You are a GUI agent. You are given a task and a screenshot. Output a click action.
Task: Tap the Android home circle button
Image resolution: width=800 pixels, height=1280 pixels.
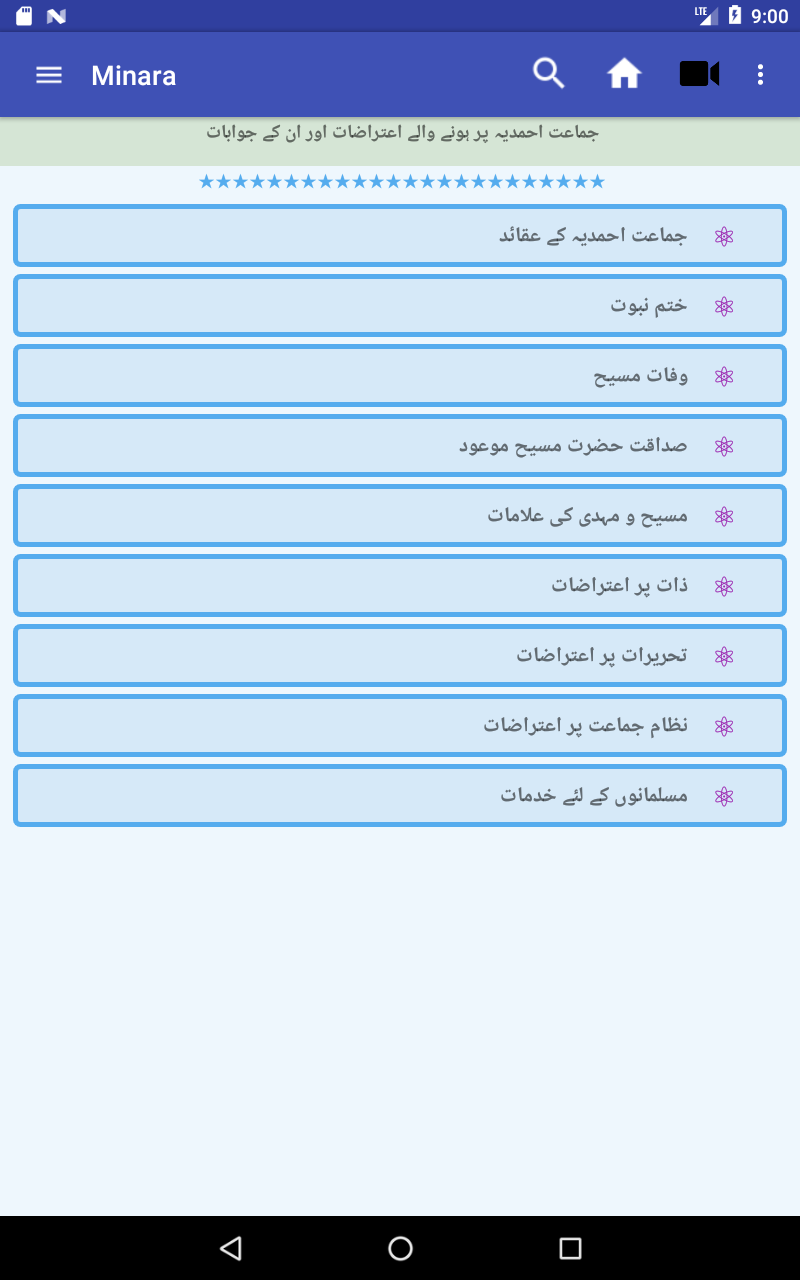point(400,1247)
